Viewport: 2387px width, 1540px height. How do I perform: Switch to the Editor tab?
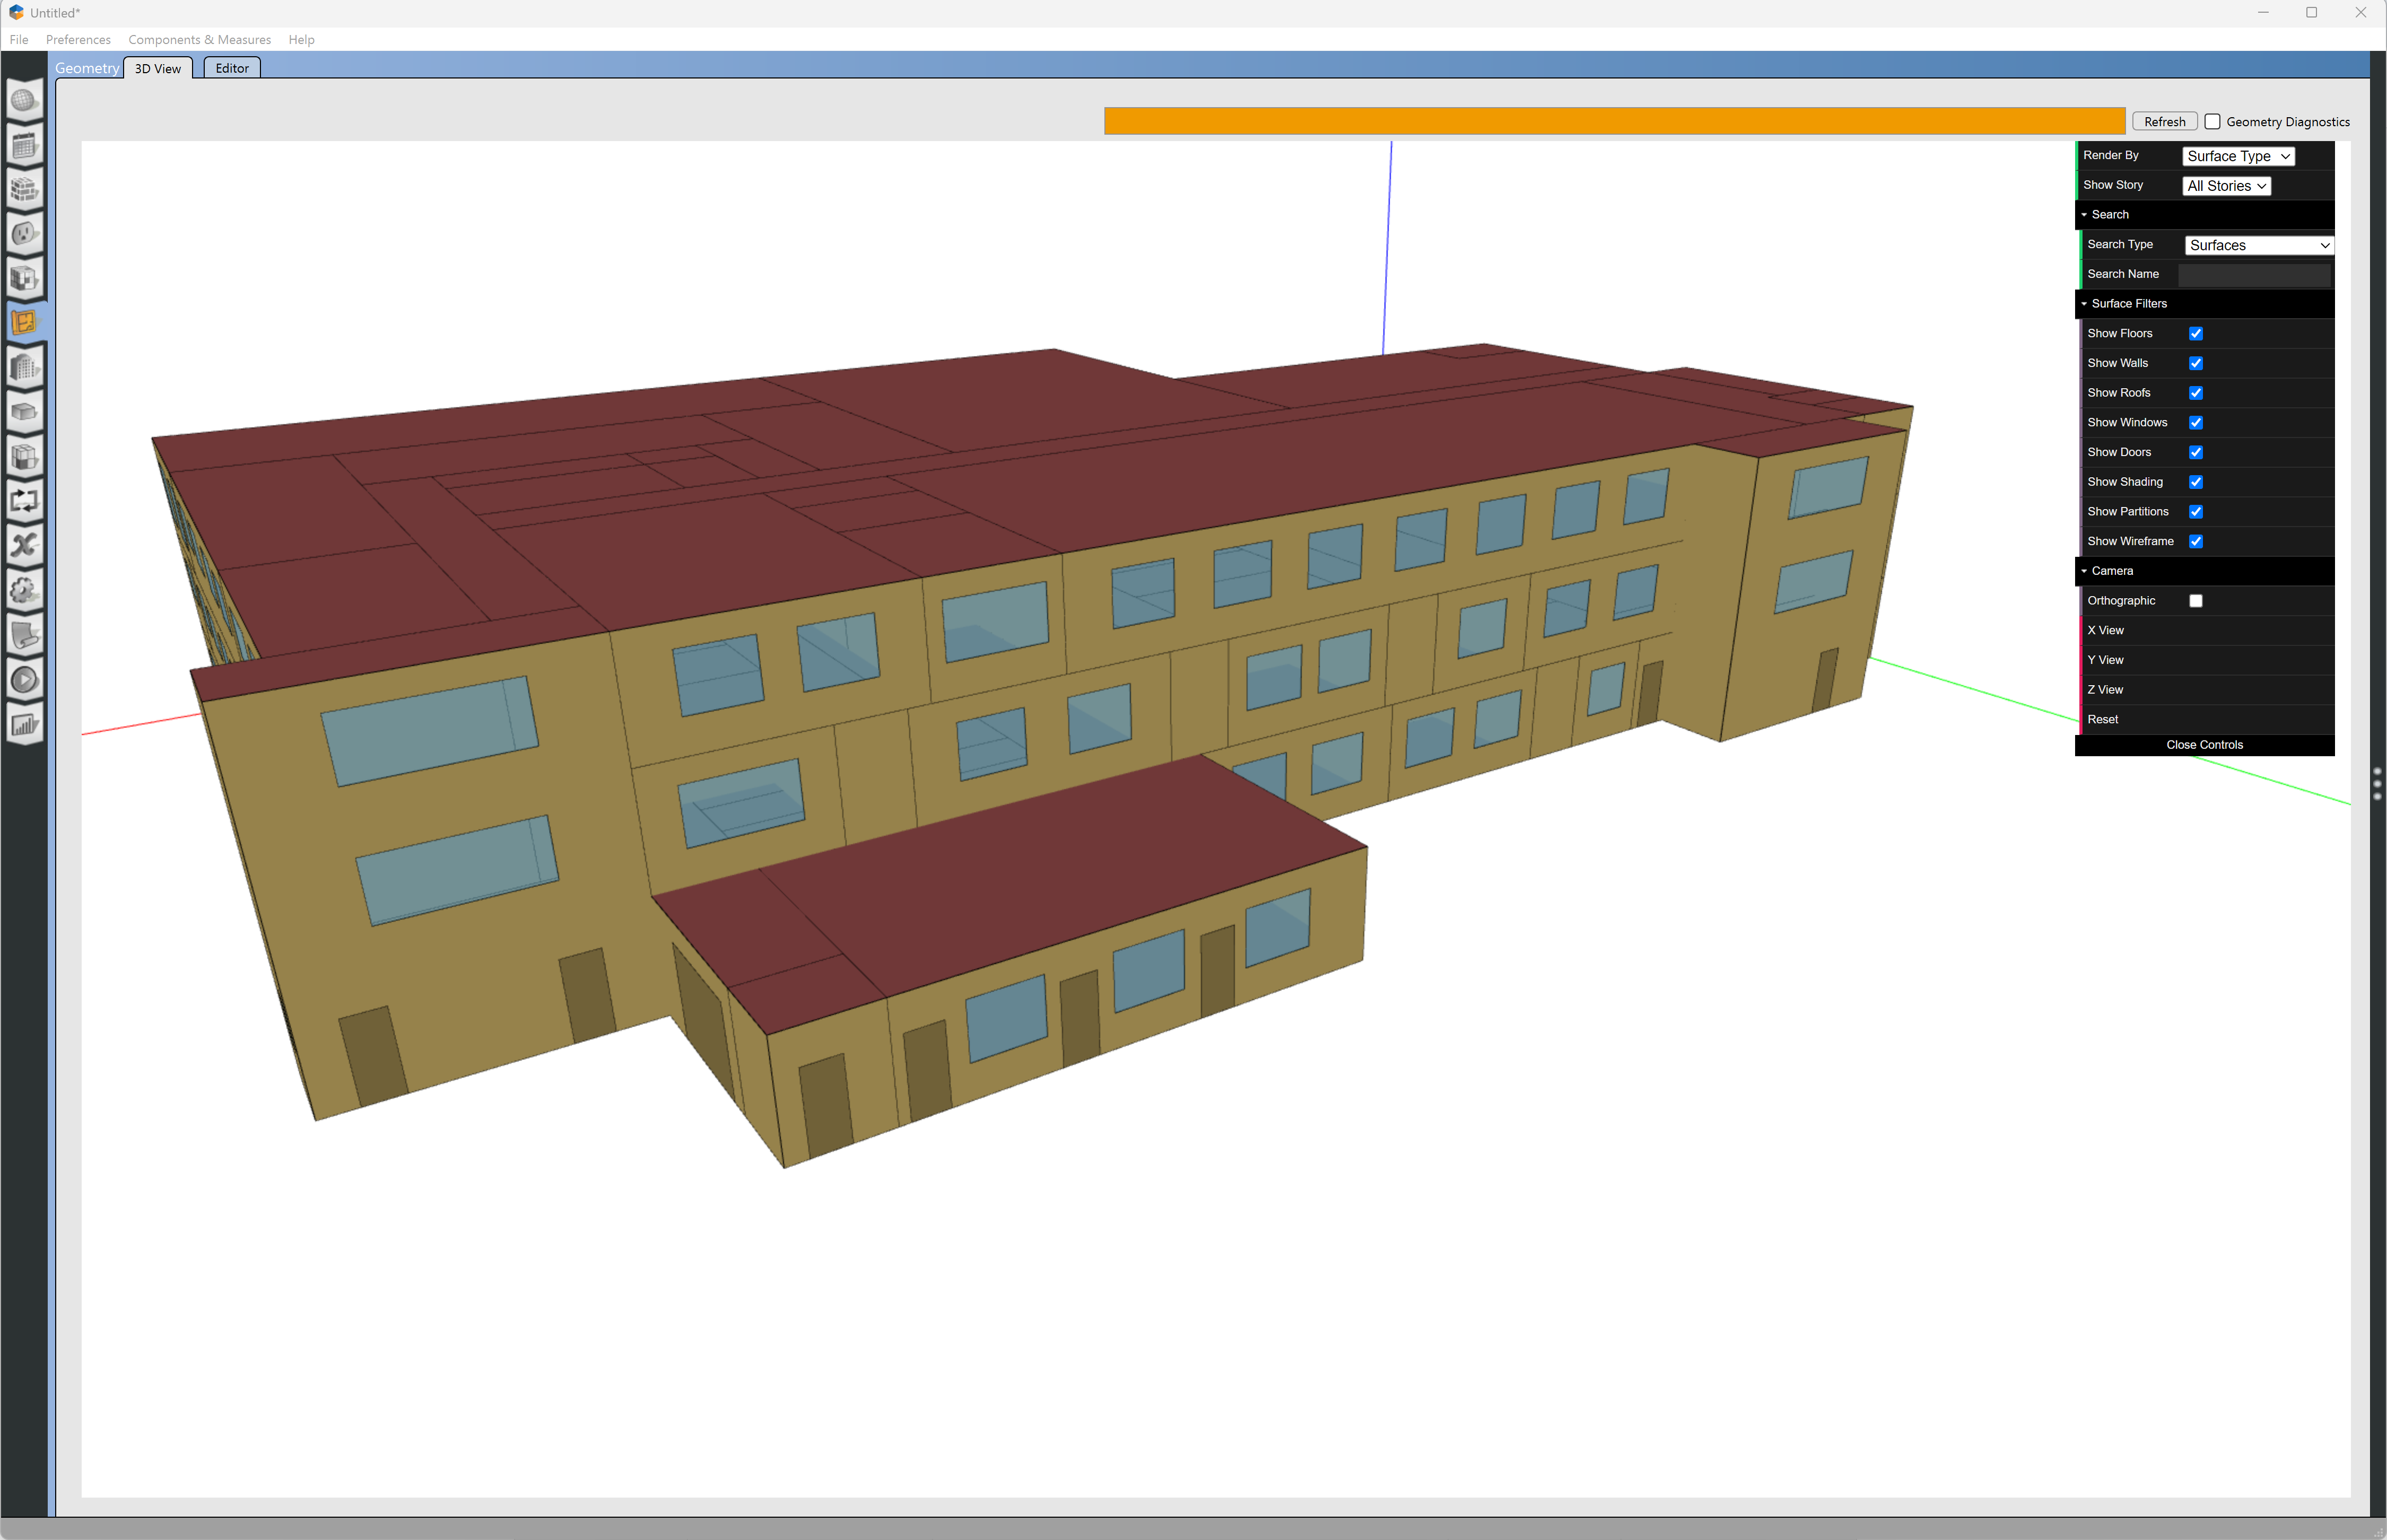(x=232, y=68)
